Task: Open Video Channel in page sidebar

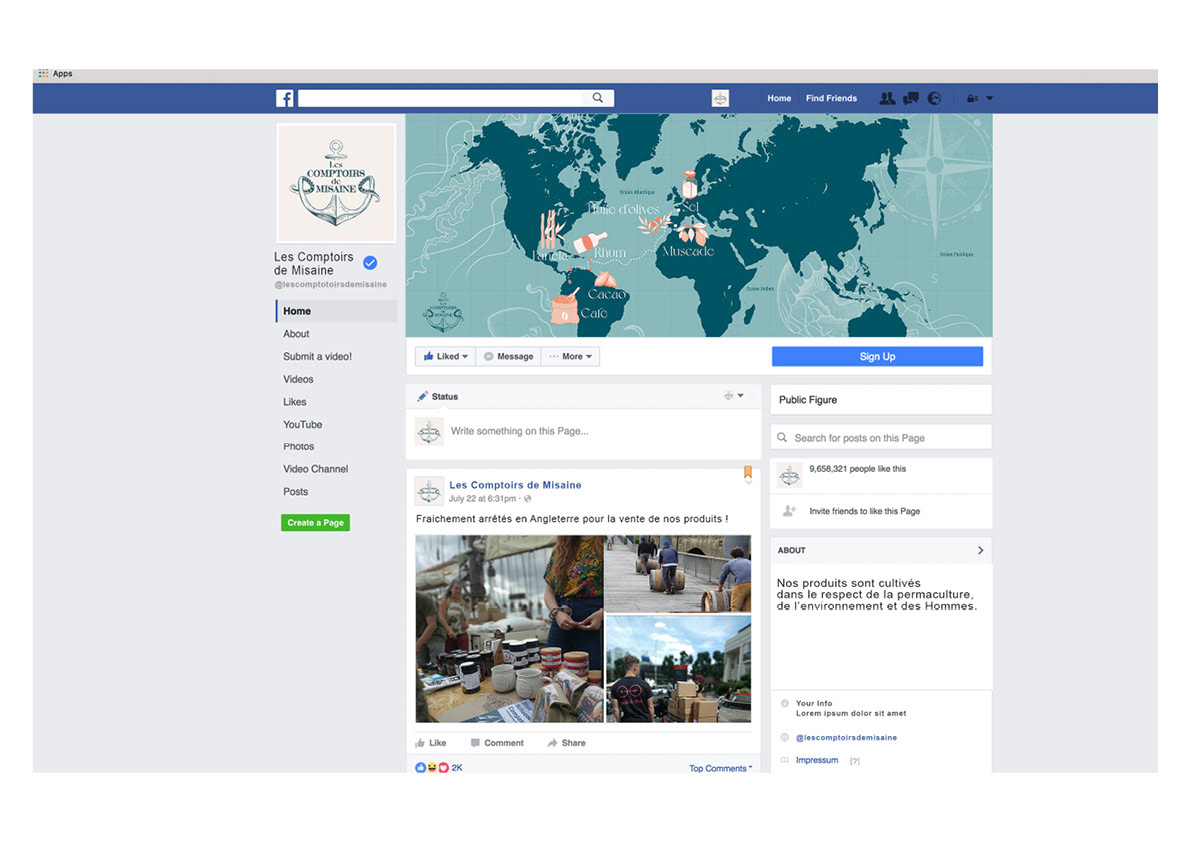Action: (x=315, y=469)
